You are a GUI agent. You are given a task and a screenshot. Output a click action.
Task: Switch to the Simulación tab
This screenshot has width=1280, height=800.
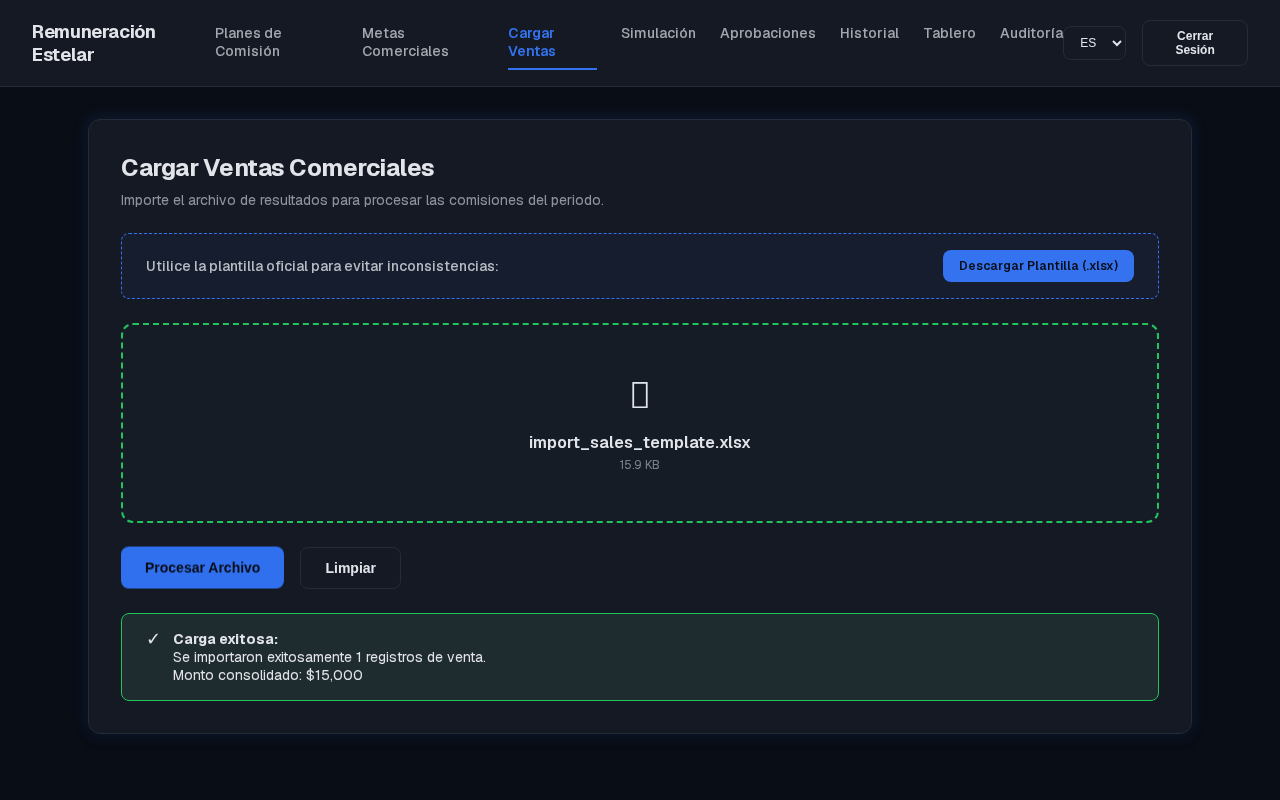click(x=658, y=33)
